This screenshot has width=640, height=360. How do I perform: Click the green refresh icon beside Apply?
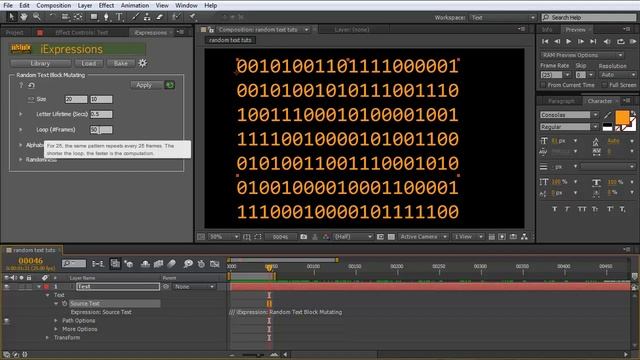pos(169,85)
